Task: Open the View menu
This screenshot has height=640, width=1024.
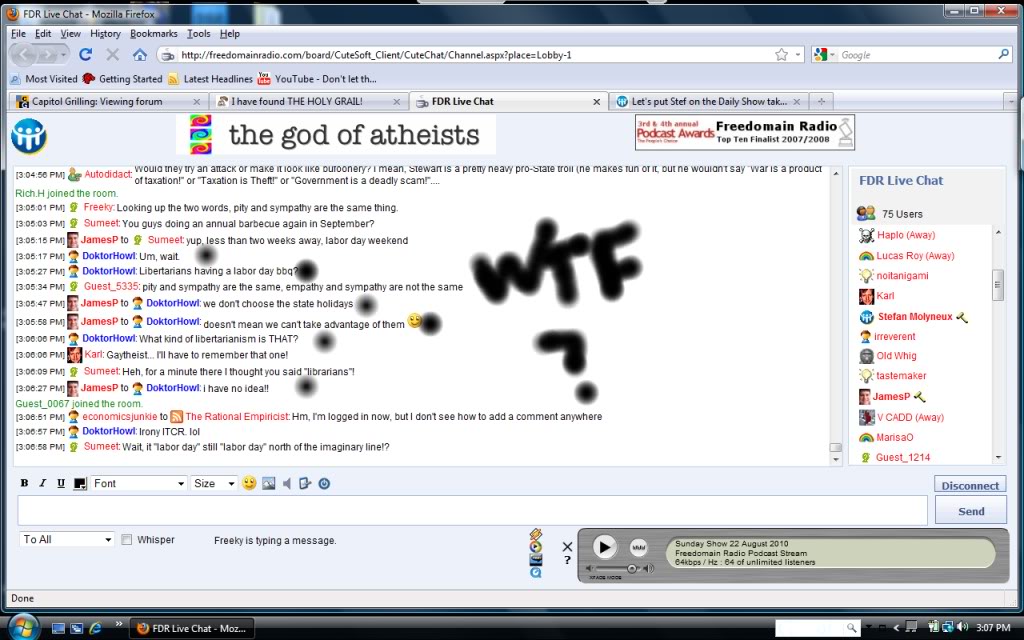Action: (71, 33)
